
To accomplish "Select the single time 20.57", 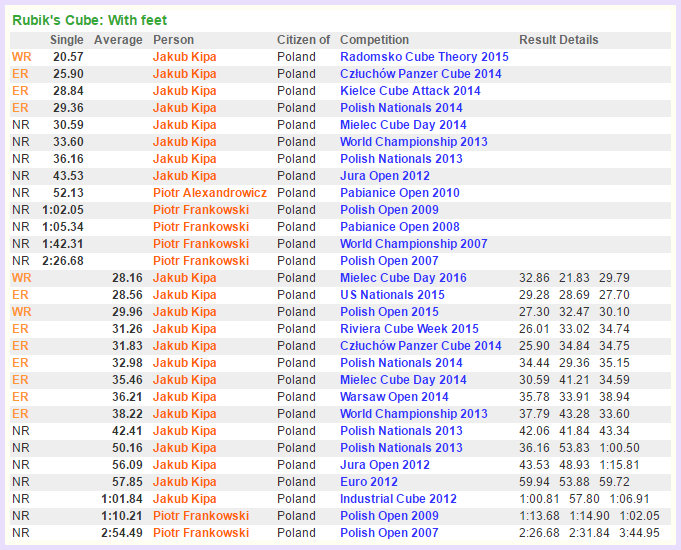I will 68,57.
